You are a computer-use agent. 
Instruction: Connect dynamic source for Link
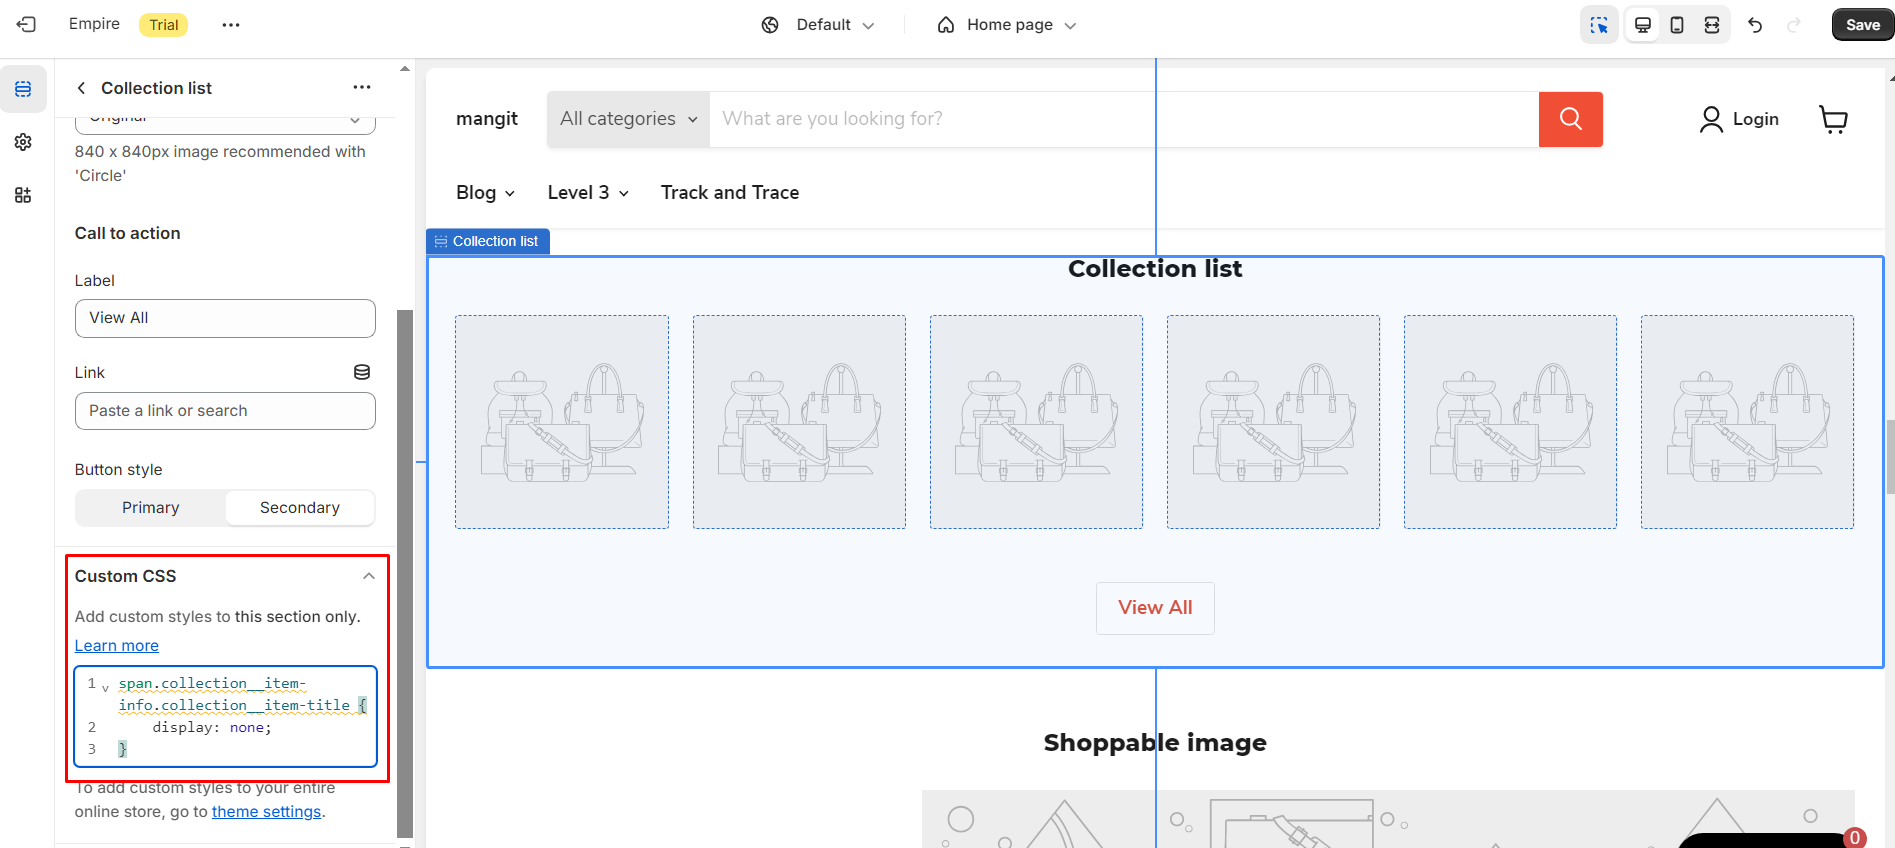362,372
